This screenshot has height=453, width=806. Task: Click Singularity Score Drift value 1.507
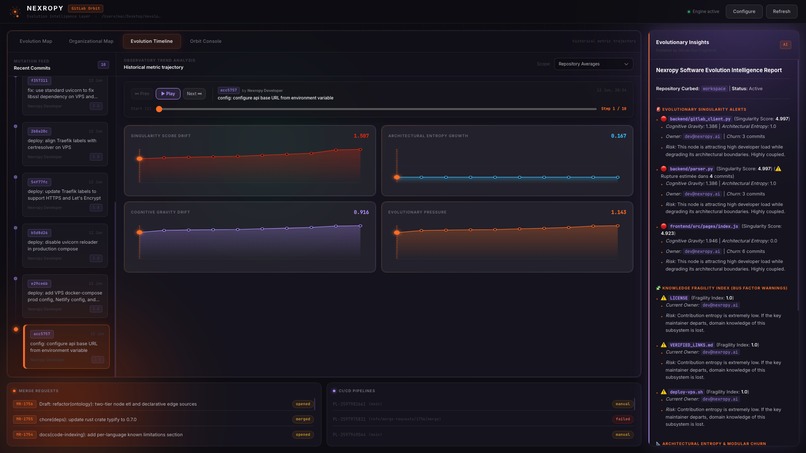pyautogui.click(x=361, y=136)
